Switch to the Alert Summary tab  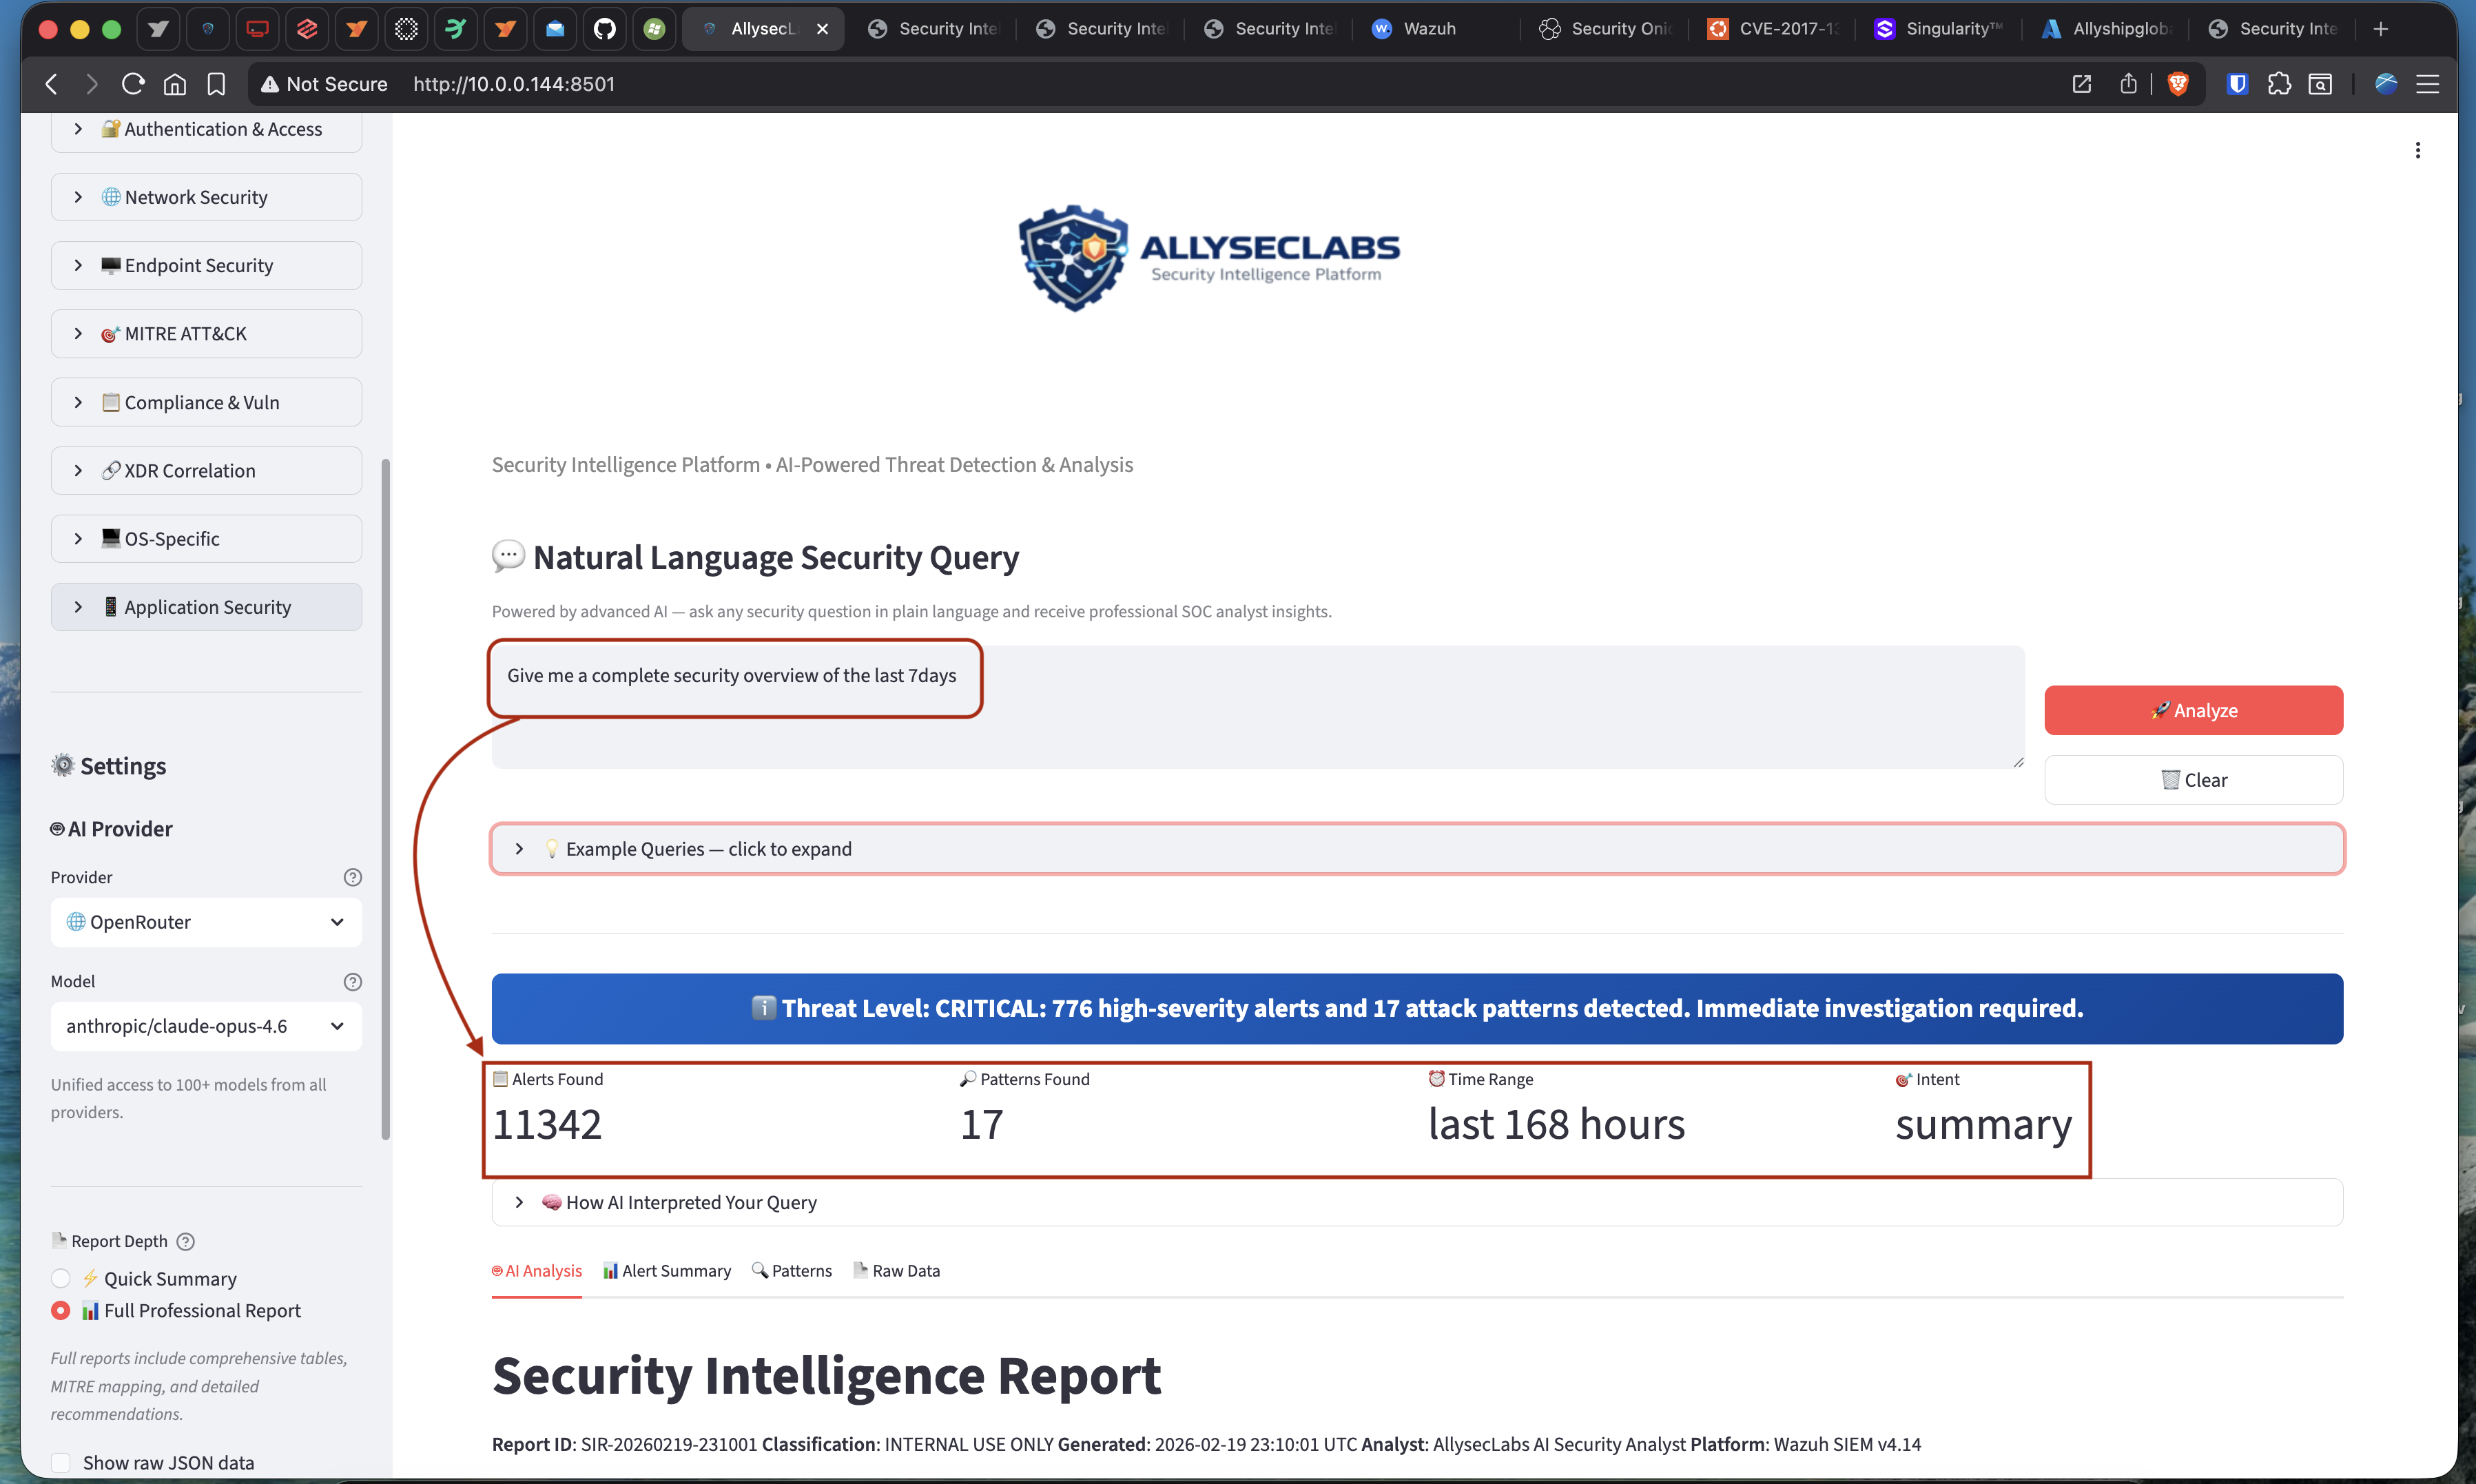(667, 1270)
